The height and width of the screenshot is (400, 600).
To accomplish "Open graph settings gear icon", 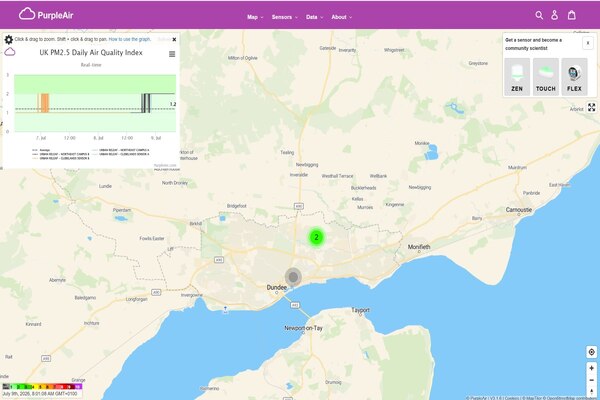I will point(8,39).
